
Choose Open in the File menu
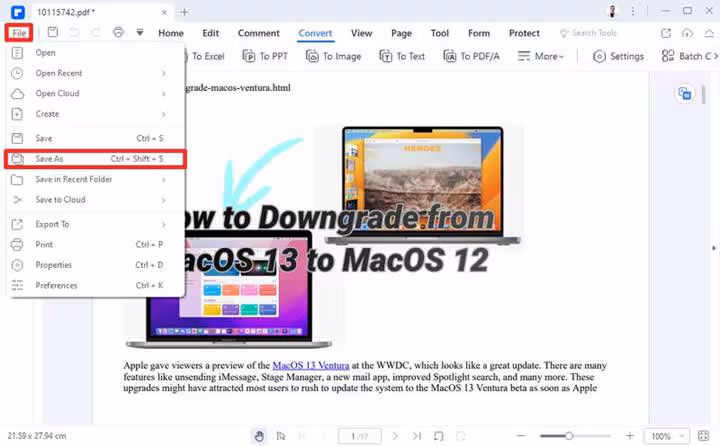(96, 53)
